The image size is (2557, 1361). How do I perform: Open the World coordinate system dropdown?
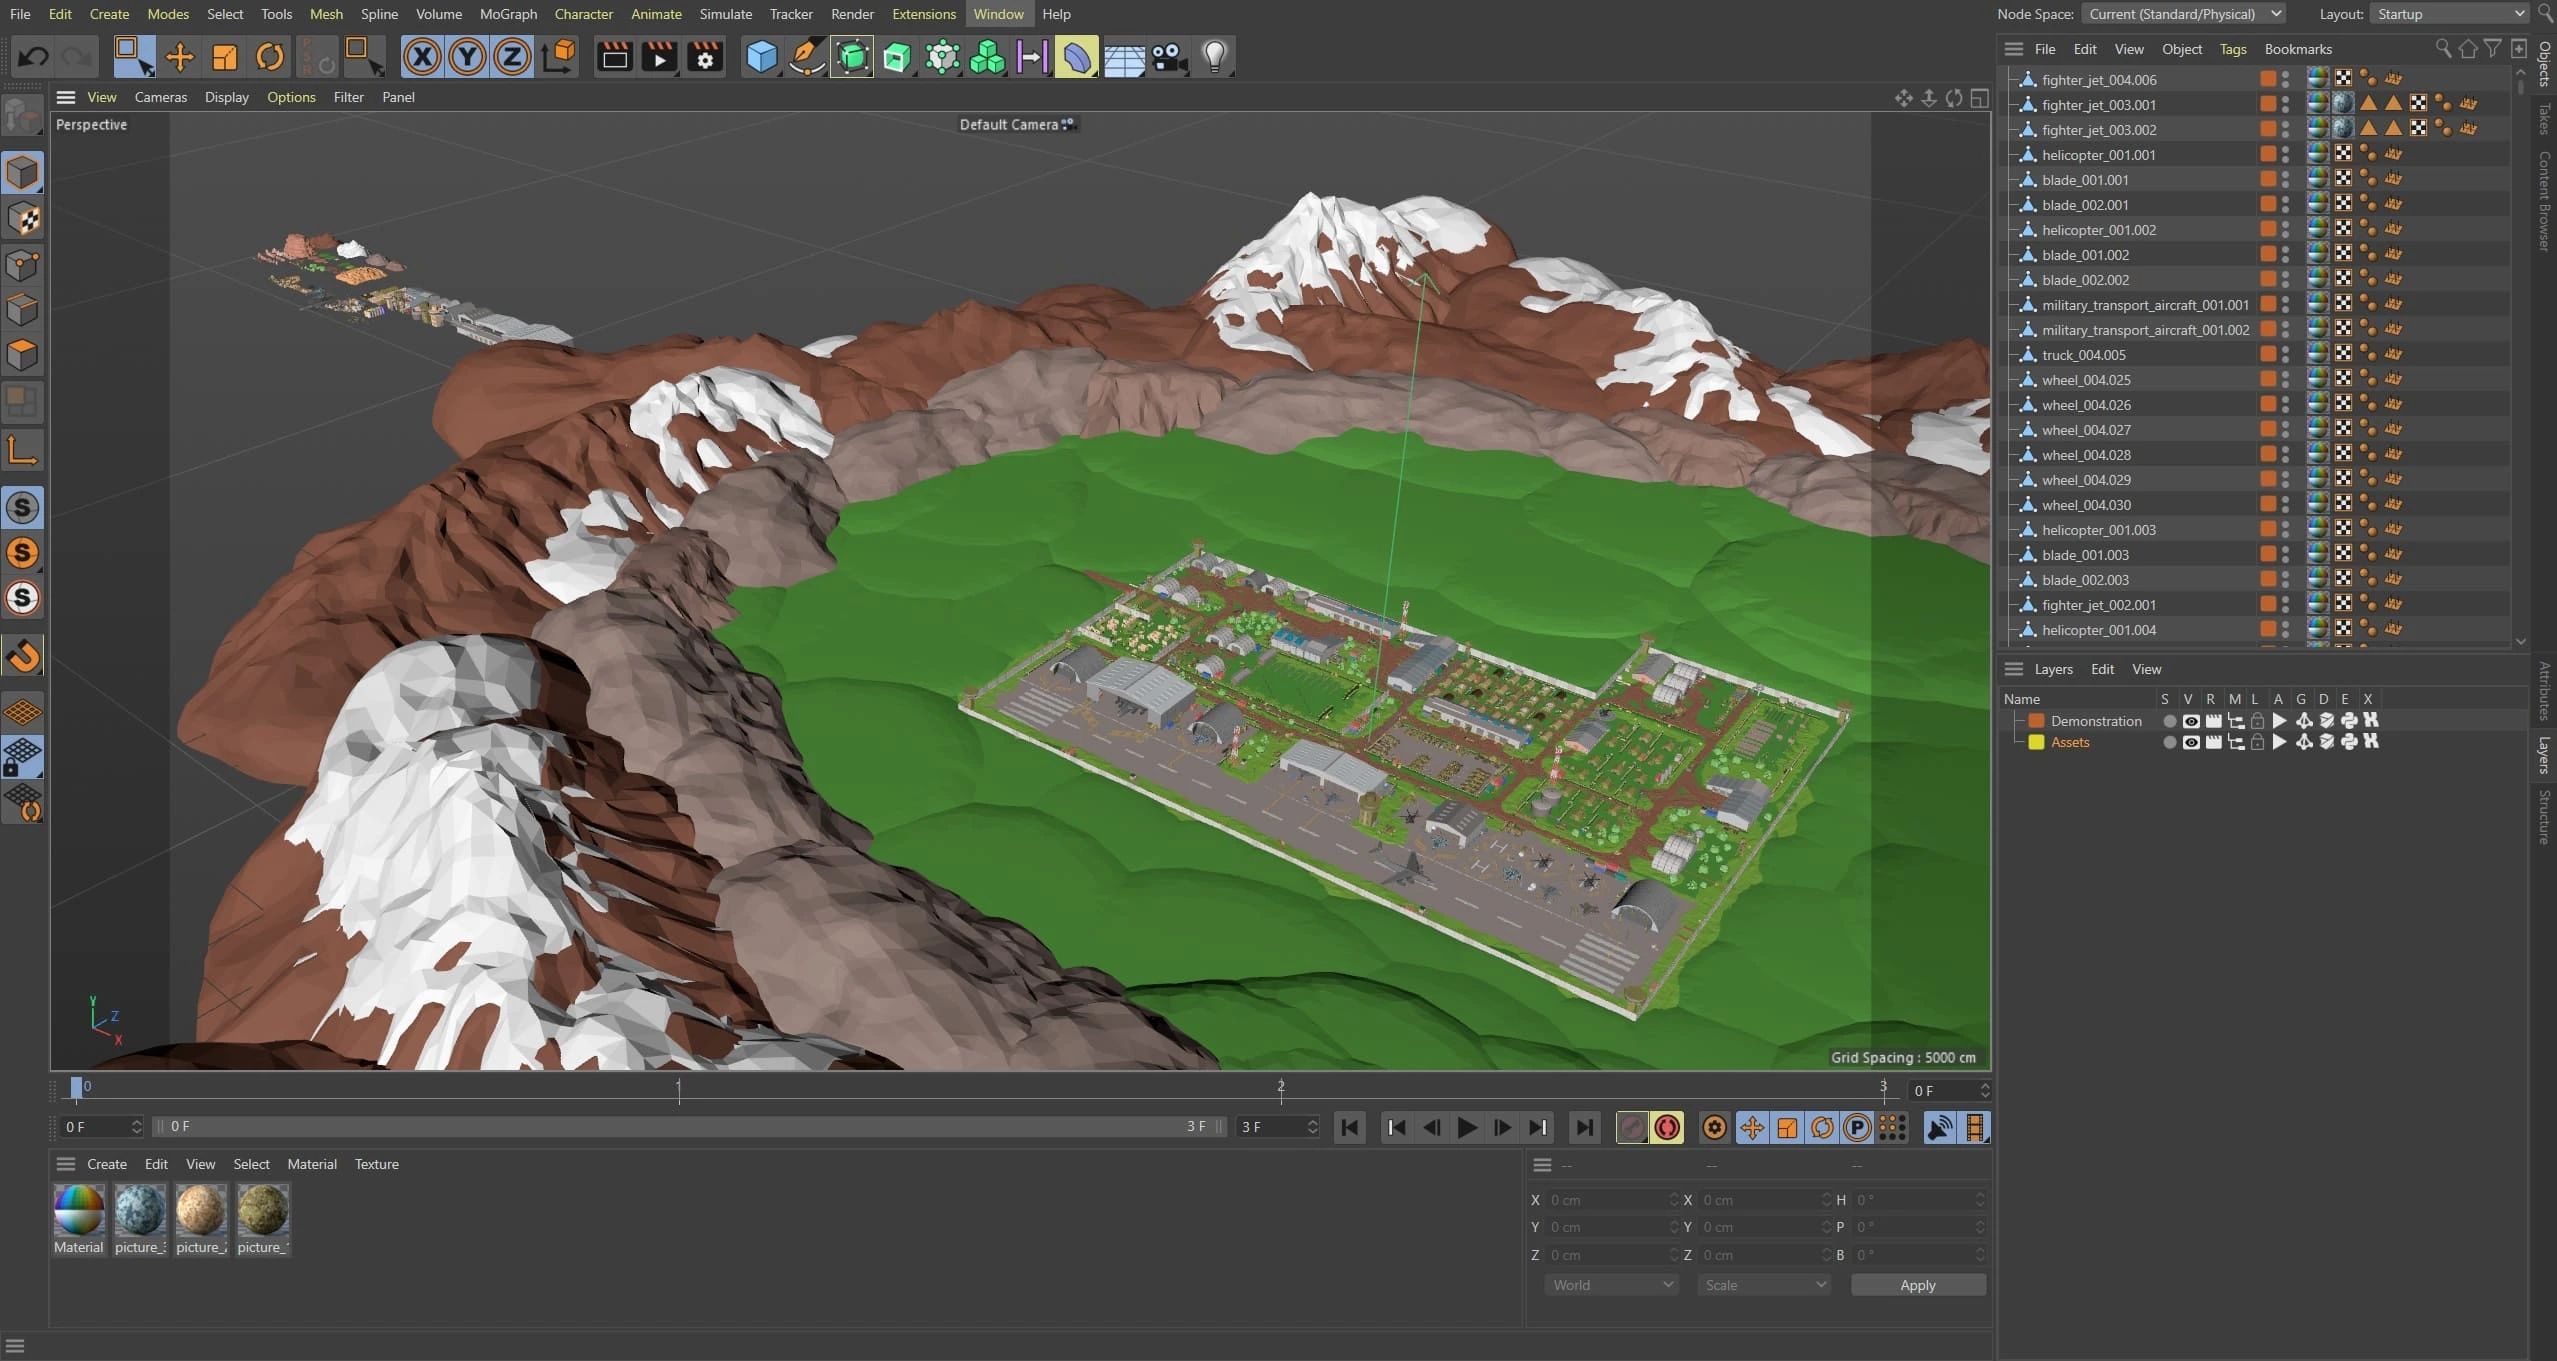tap(1611, 1285)
